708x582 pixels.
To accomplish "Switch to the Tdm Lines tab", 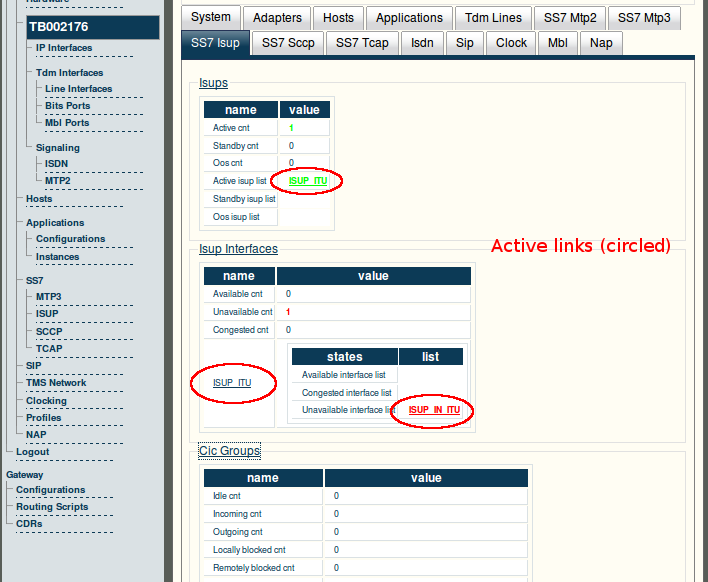I will [x=493, y=18].
